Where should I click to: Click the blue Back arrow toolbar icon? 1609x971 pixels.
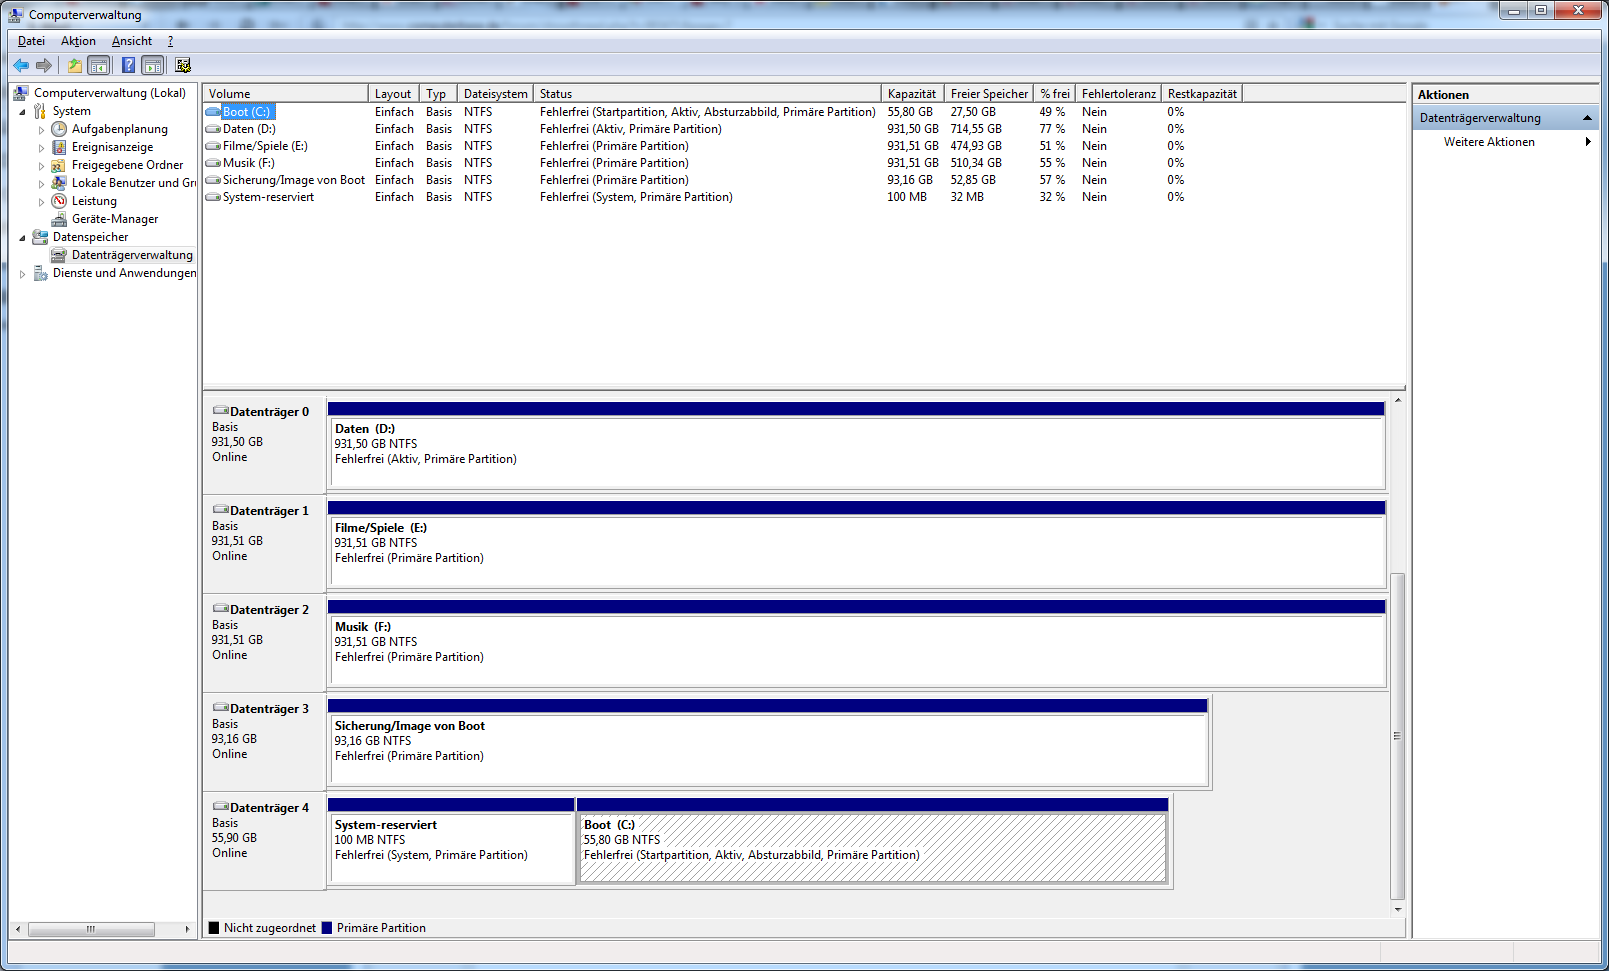[21, 65]
